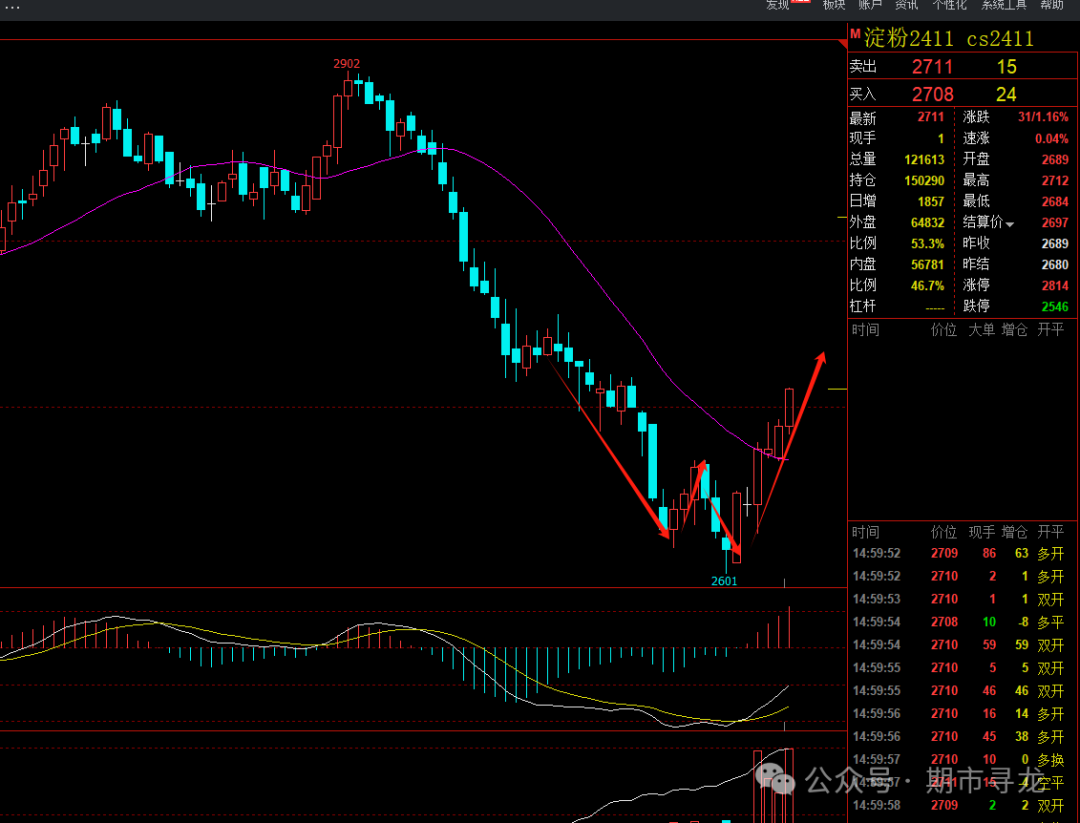The image size is (1080, 823).
Task: Click the 大单 column header
Action: 982,330
